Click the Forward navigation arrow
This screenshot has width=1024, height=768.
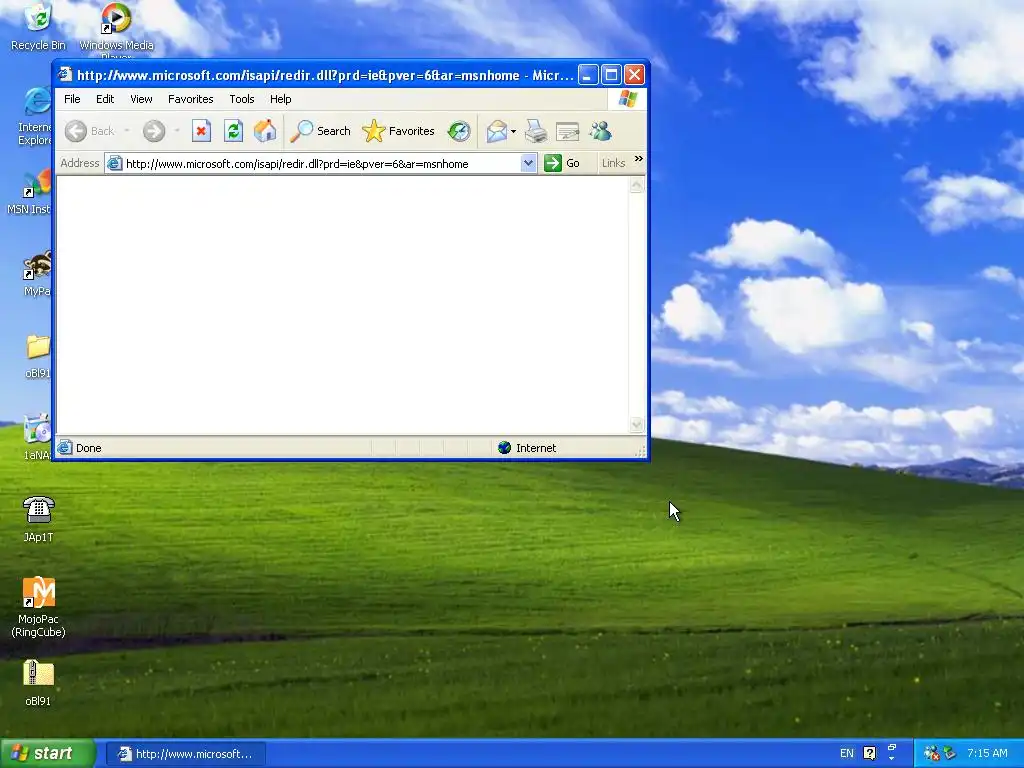154,131
